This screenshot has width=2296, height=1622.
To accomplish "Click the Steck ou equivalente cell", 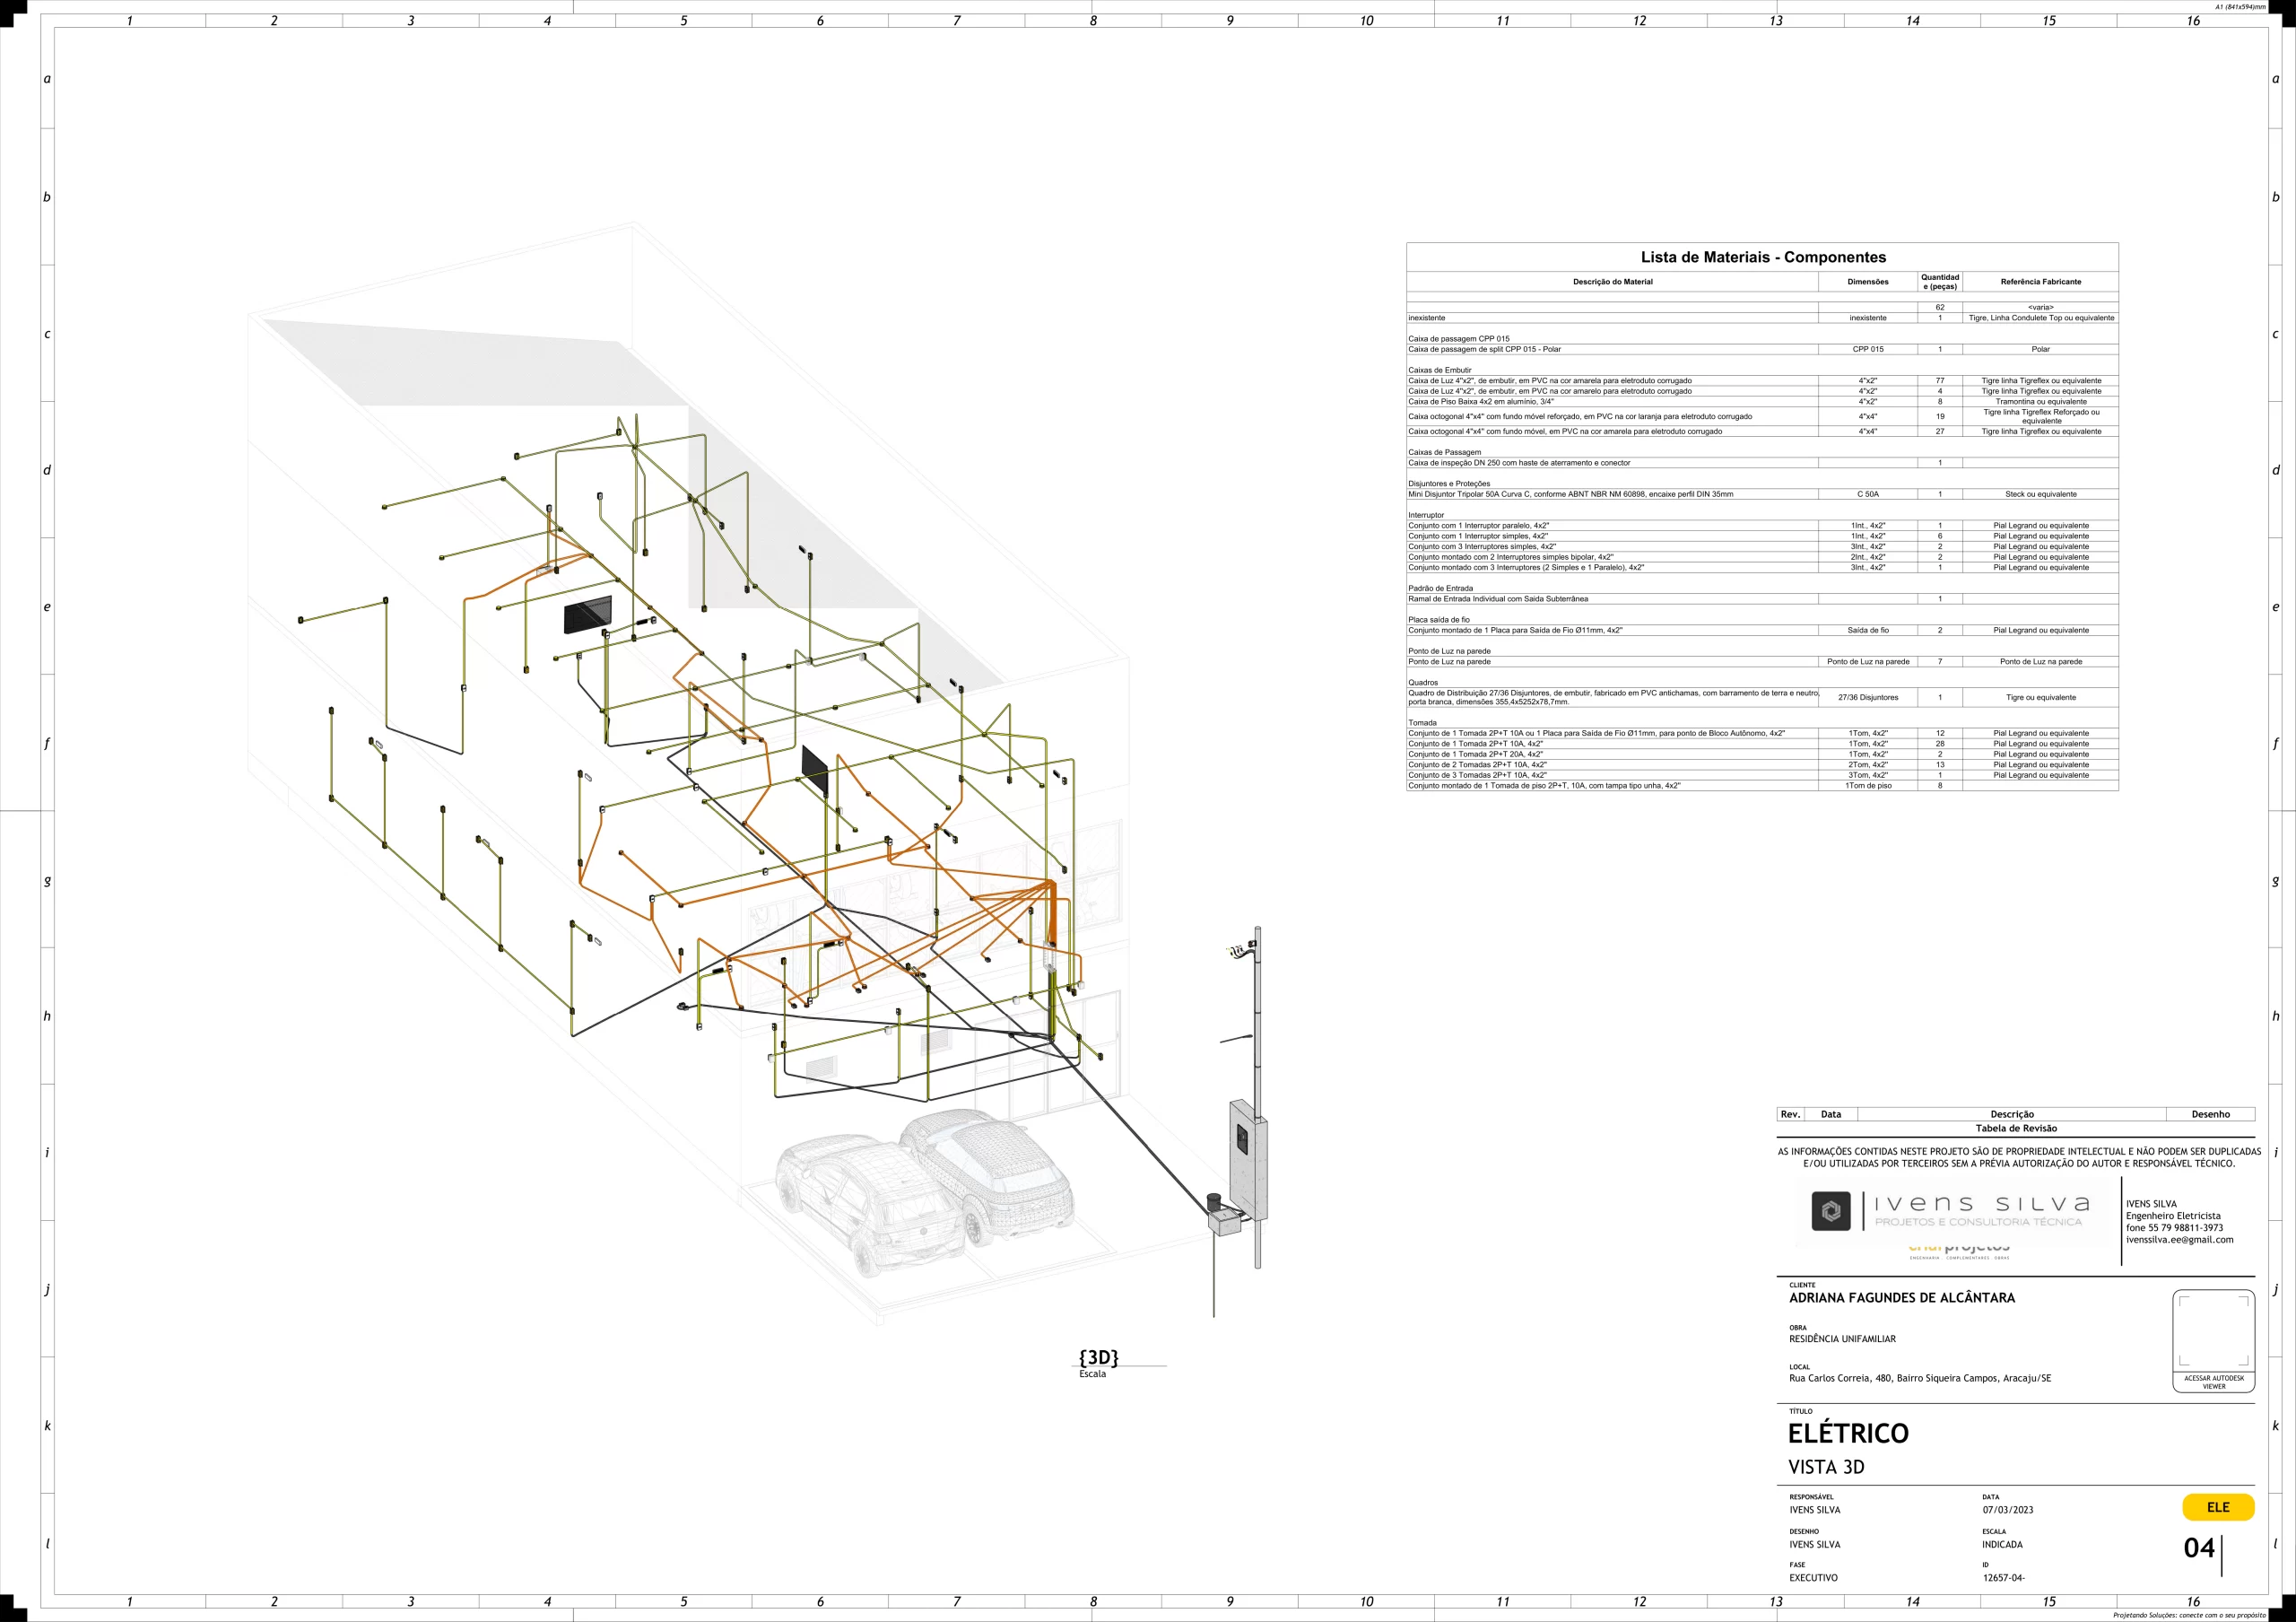I will pyautogui.click(x=2041, y=494).
